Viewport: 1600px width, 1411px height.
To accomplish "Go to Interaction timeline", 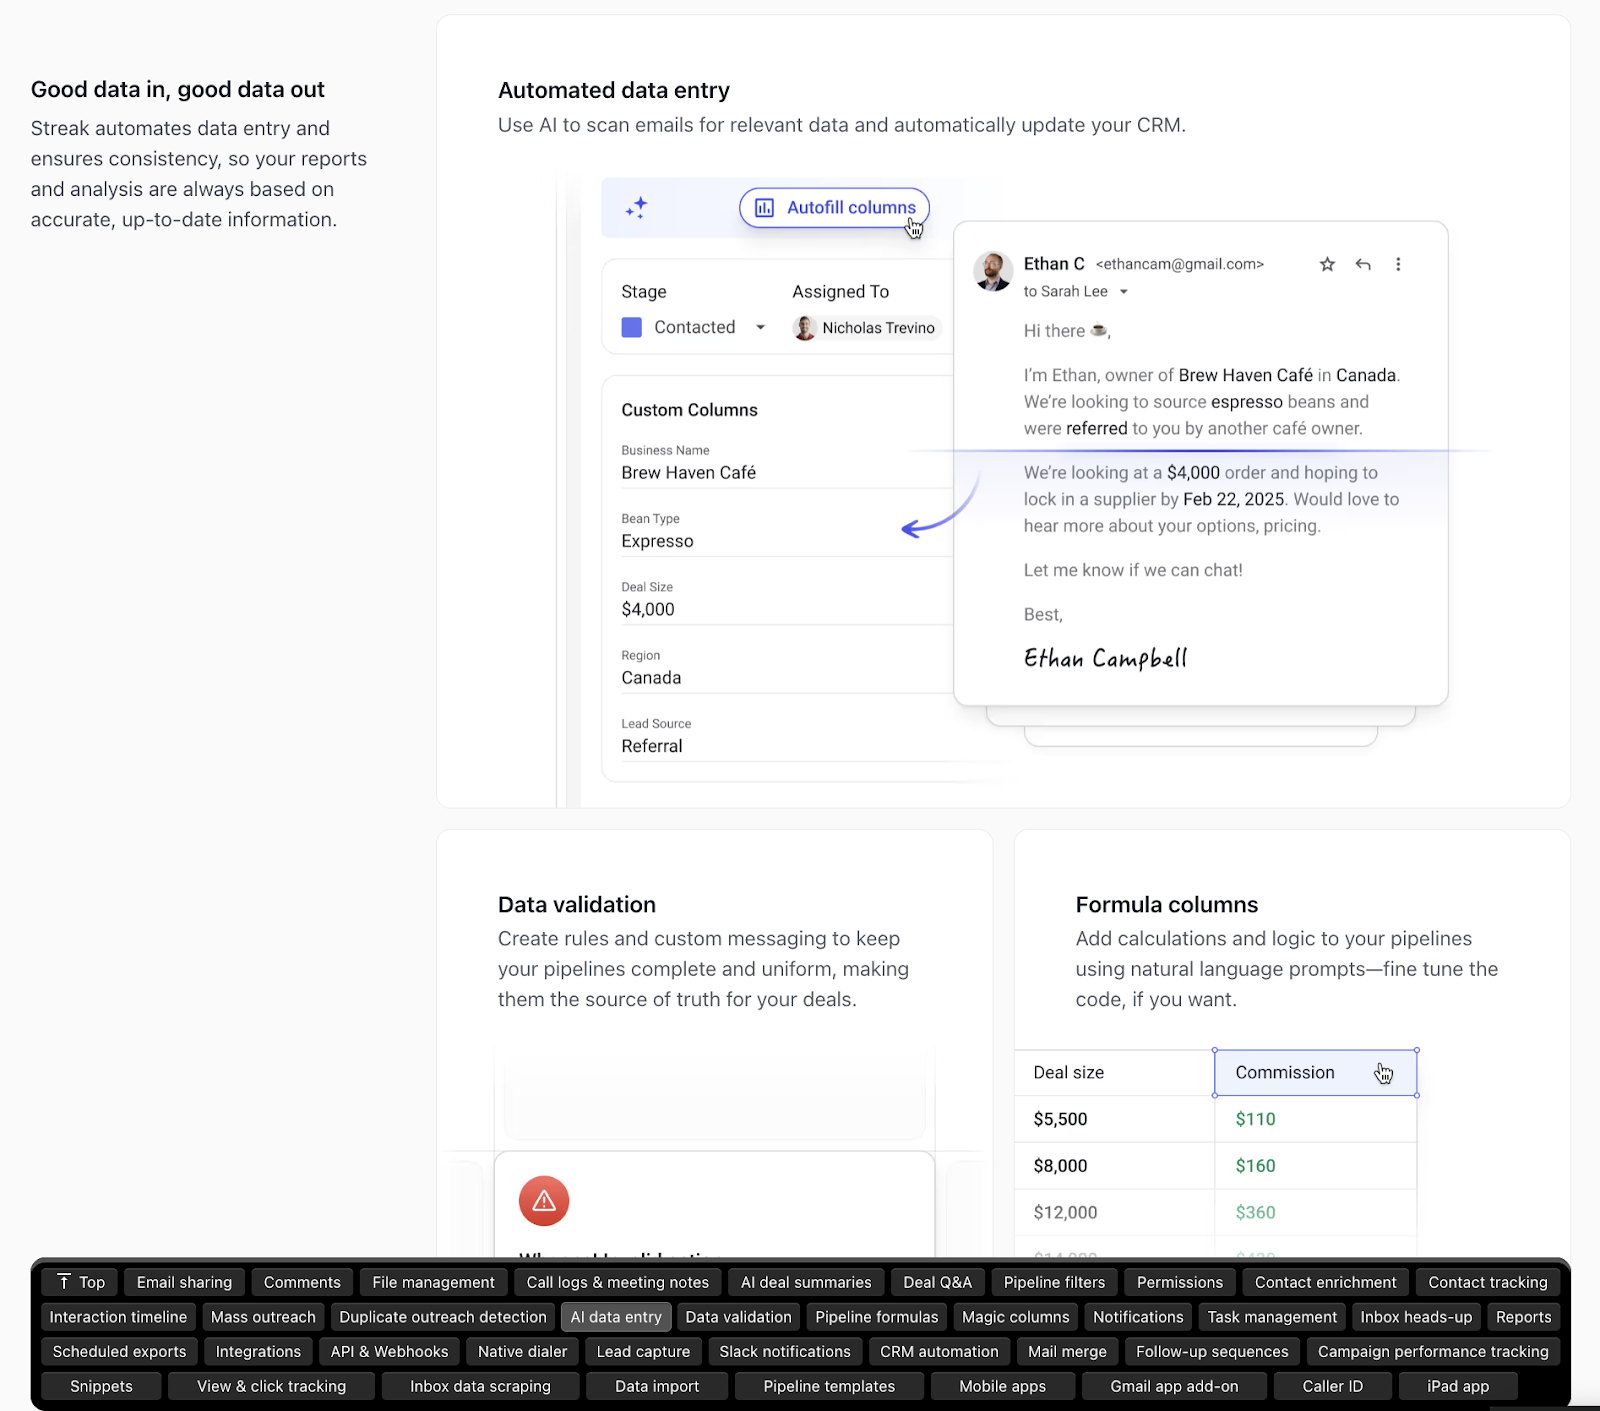I will (x=118, y=1317).
